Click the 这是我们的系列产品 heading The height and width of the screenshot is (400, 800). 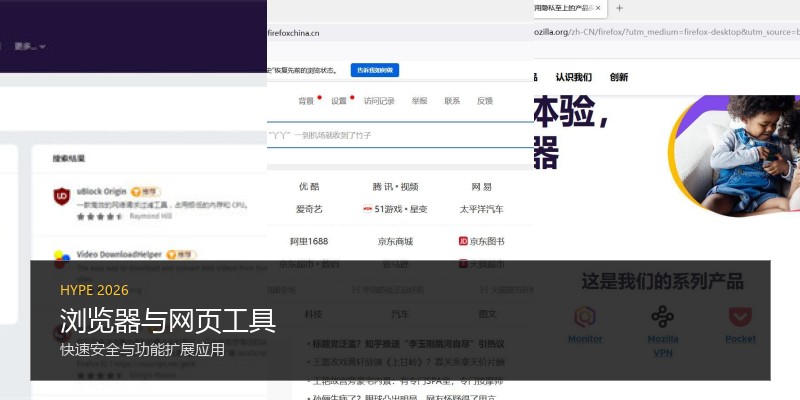(x=662, y=282)
